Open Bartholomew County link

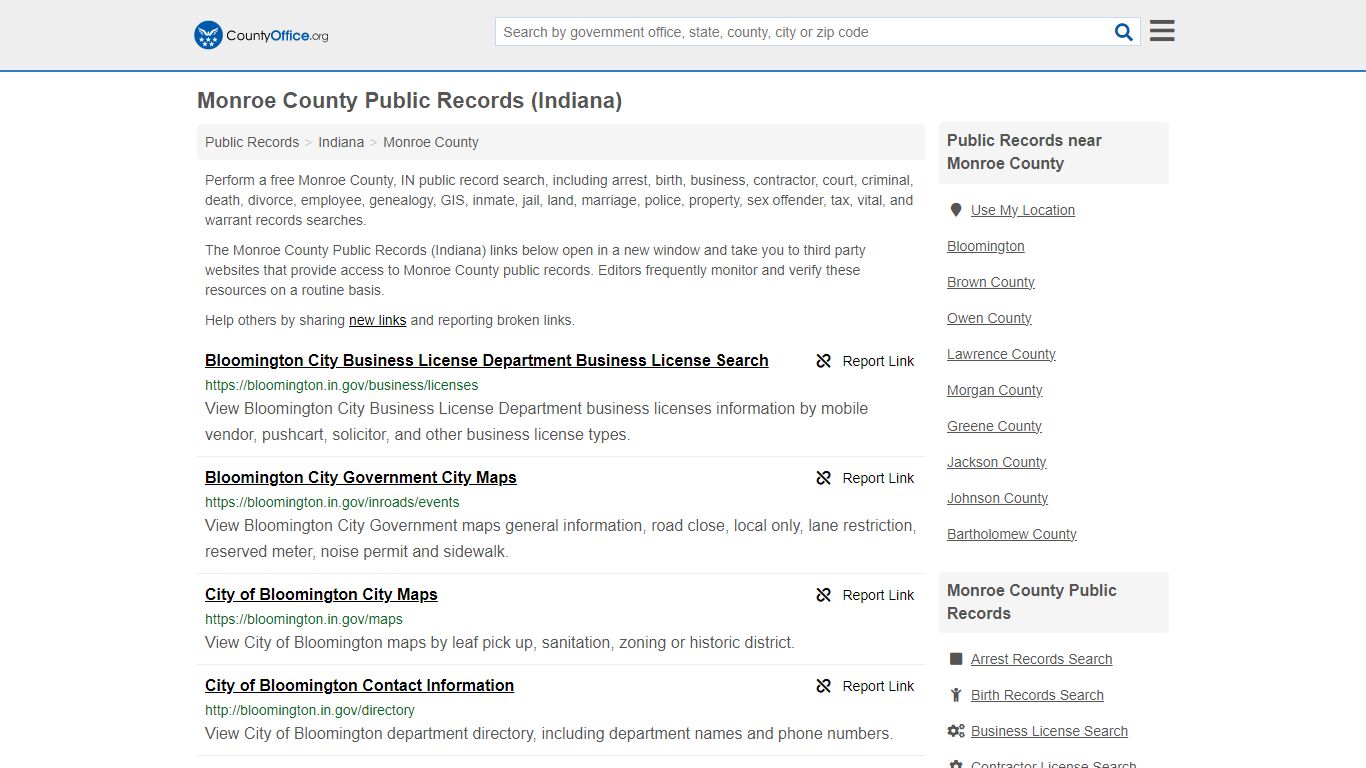1012,534
